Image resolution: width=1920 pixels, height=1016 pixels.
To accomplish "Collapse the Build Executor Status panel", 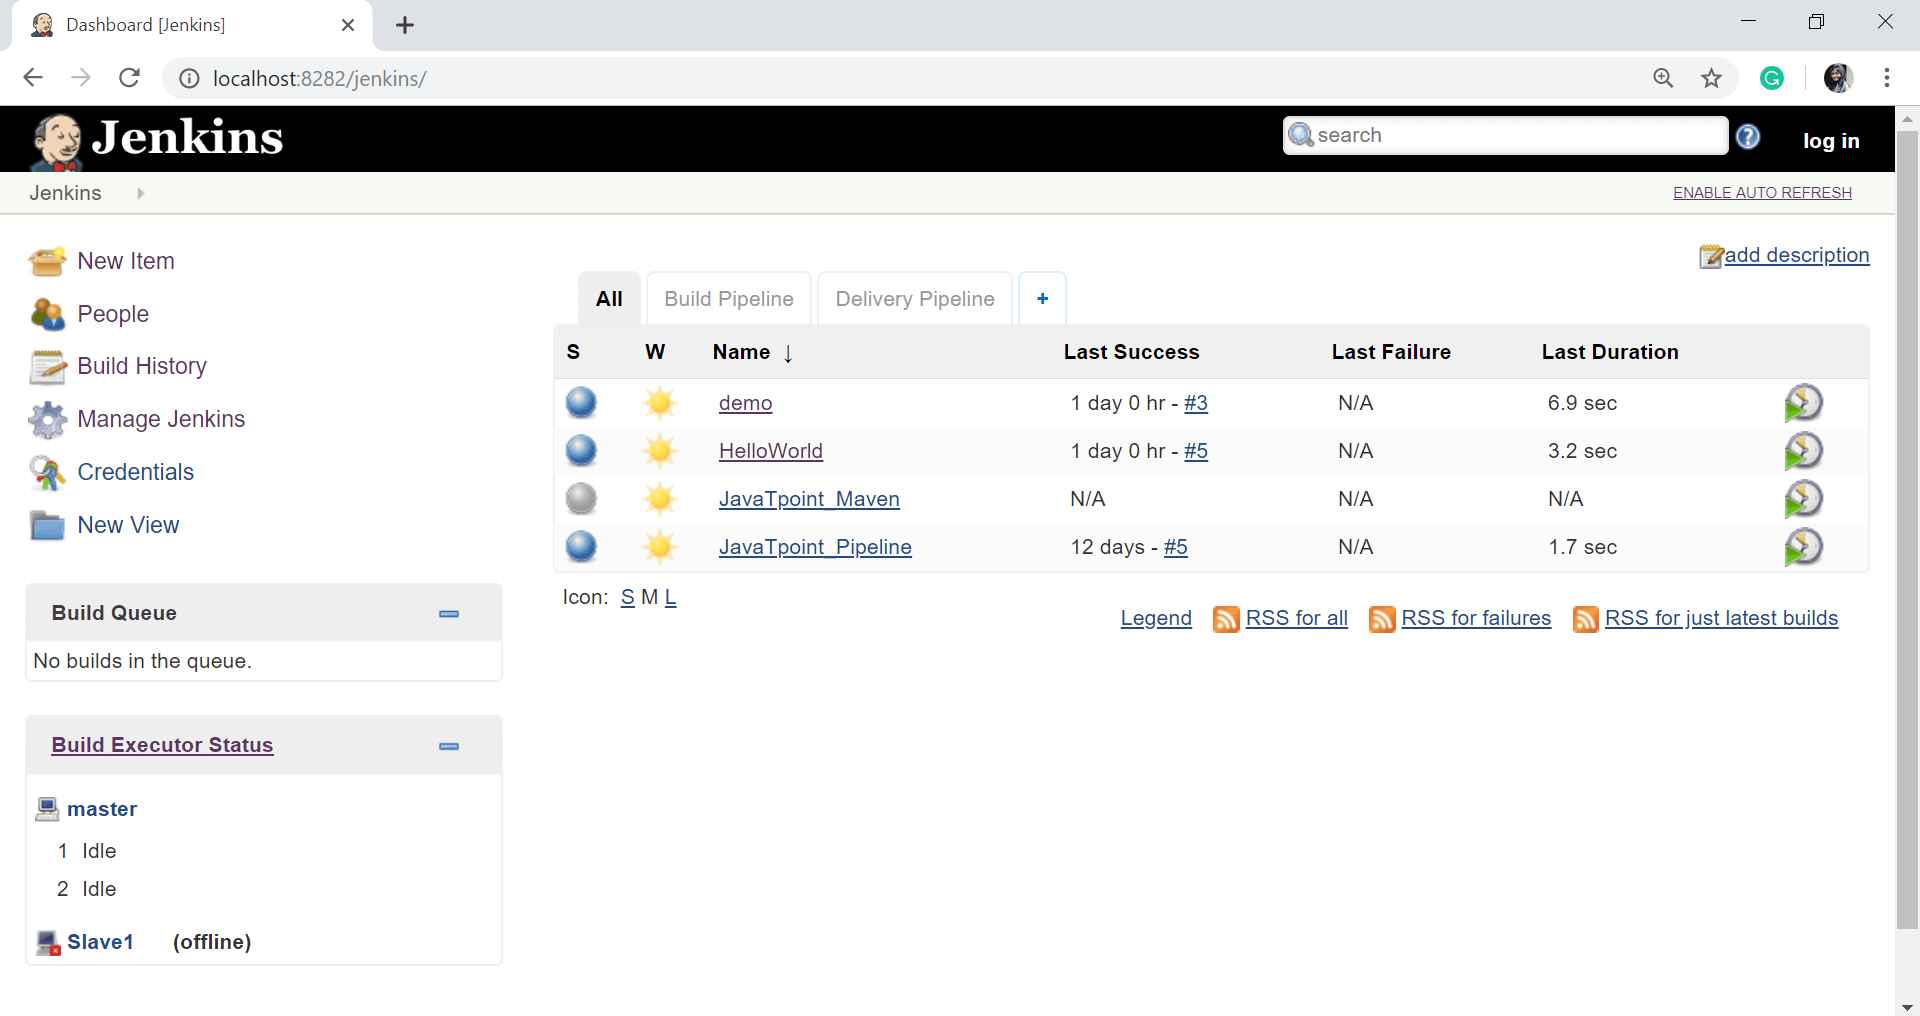I will click(x=449, y=746).
